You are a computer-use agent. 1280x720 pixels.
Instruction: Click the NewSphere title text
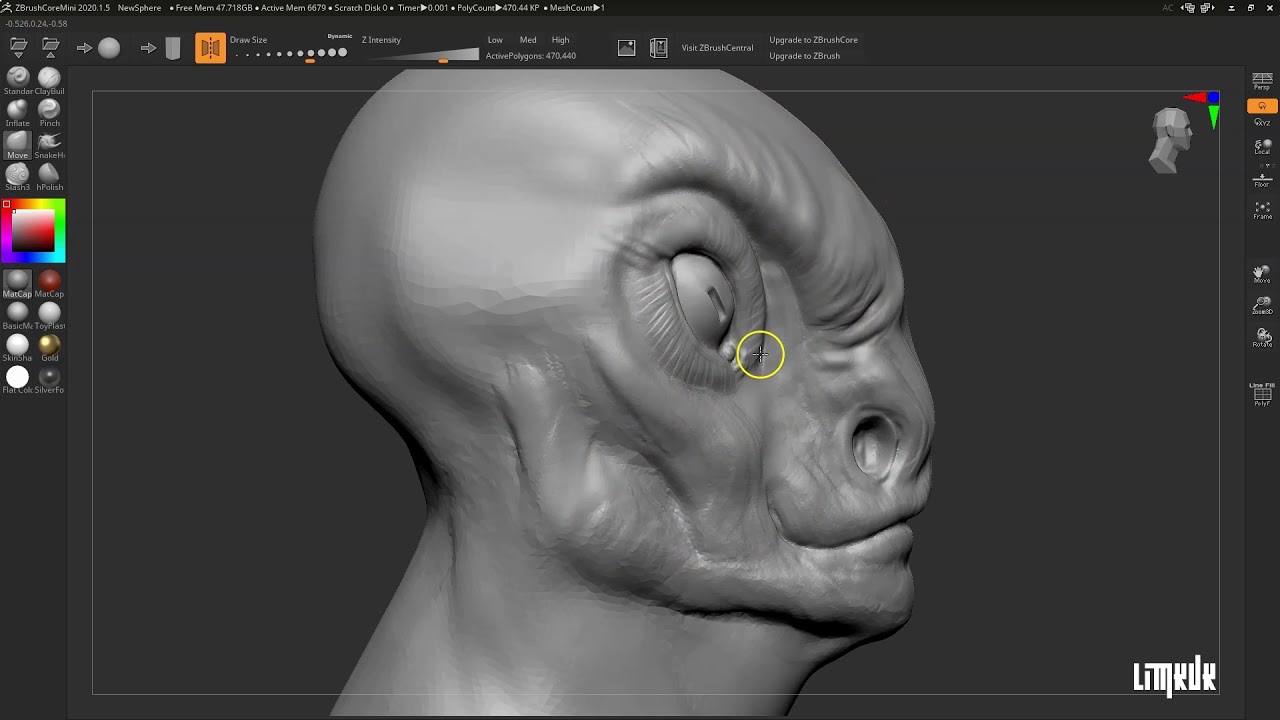click(x=139, y=8)
